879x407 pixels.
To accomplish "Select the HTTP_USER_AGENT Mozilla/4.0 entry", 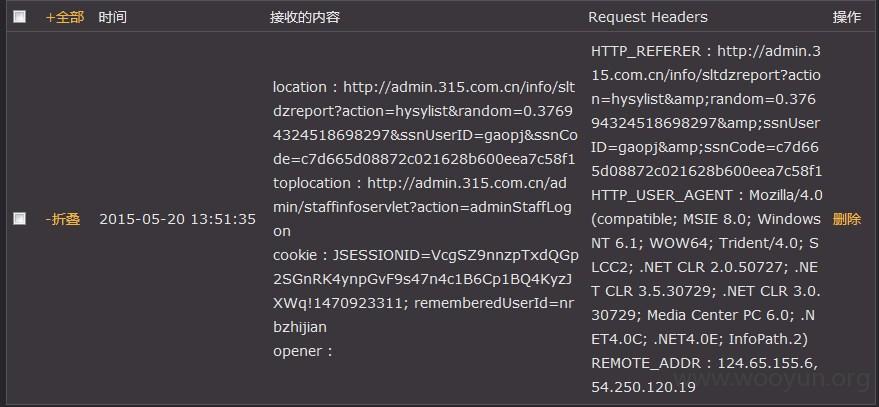I will click(x=706, y=267).
